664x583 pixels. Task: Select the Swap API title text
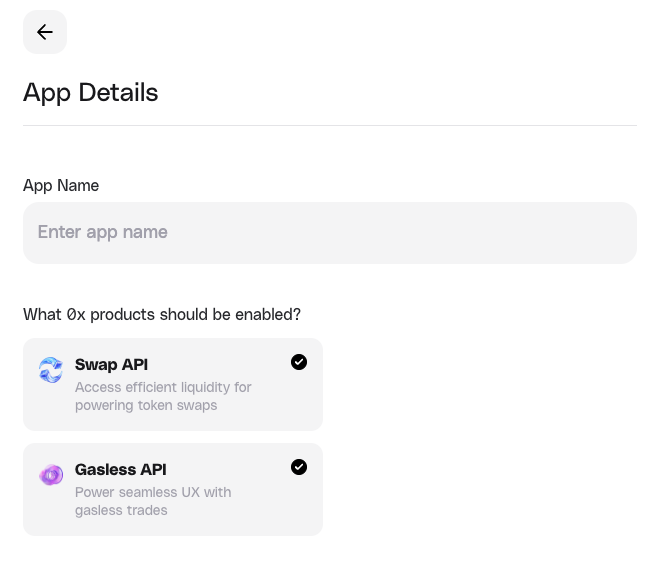tap(111, 364)
